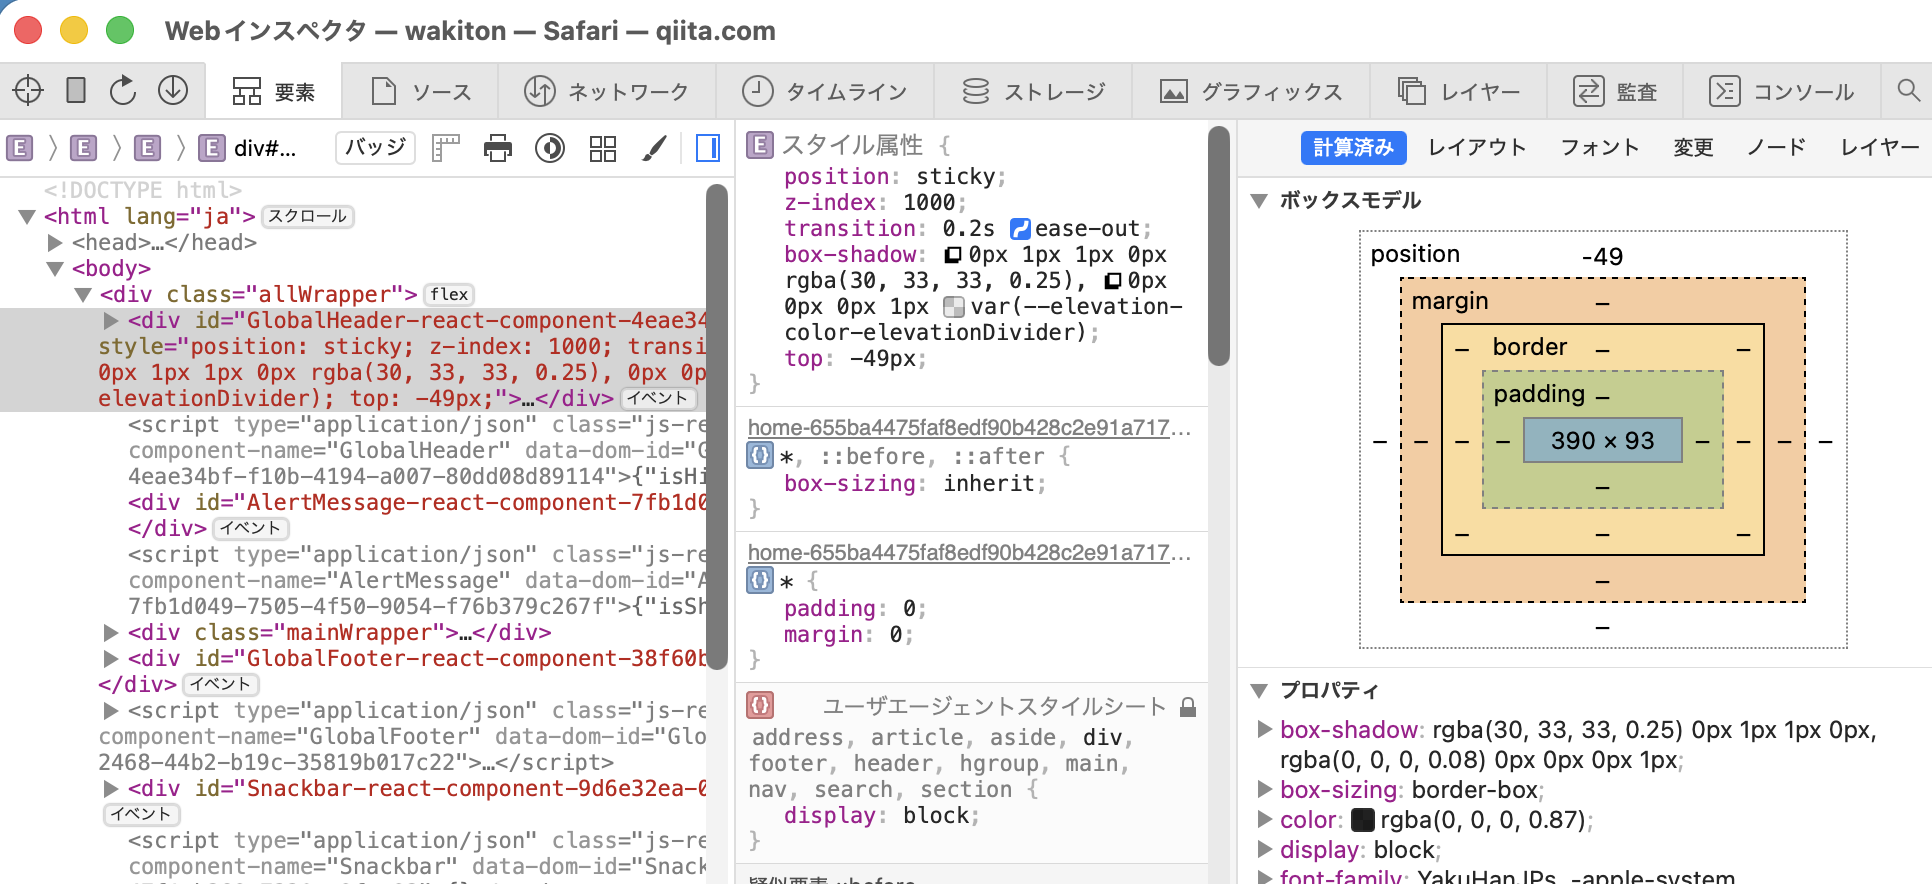
Task: Click the layout grid overlay icon
Action: click(x=603, y=149)
